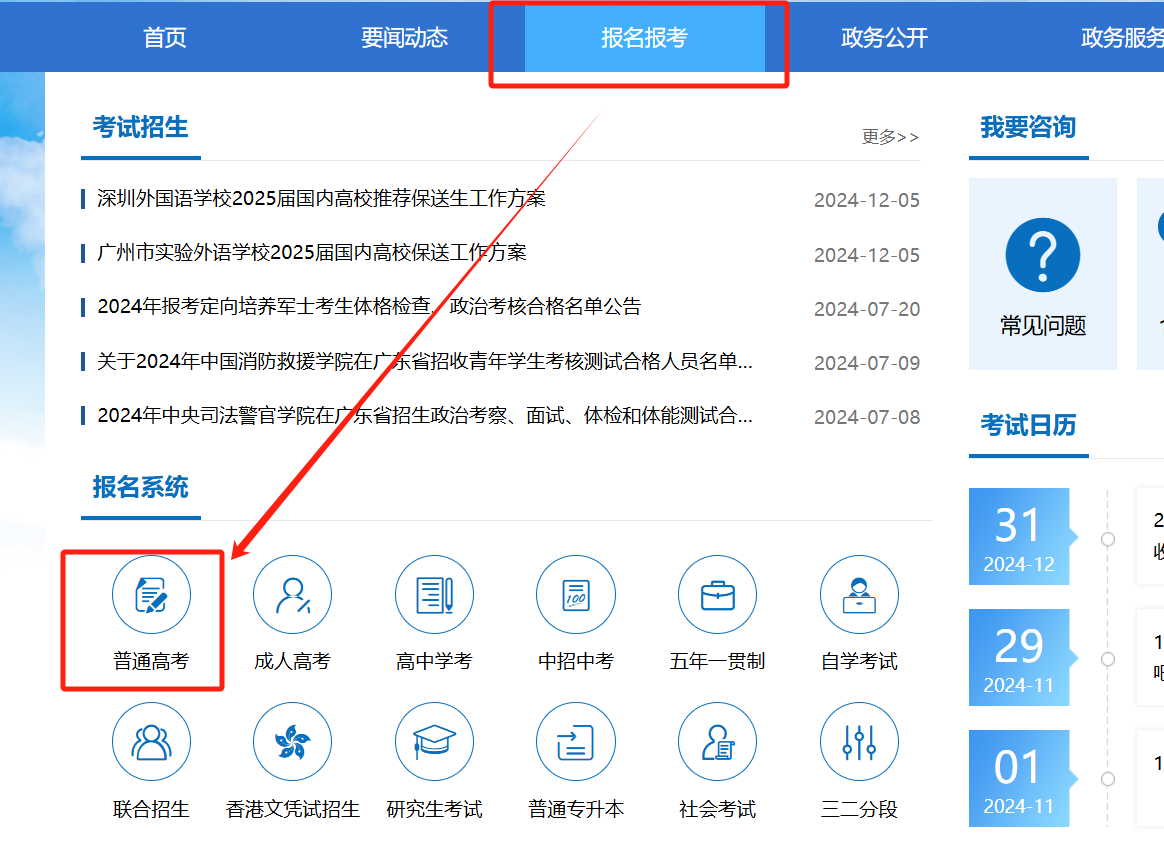This screenshot has width=1164, height=861.
Task: Select the 报名报考 navigation tab
Action: (x=644, y=37)
